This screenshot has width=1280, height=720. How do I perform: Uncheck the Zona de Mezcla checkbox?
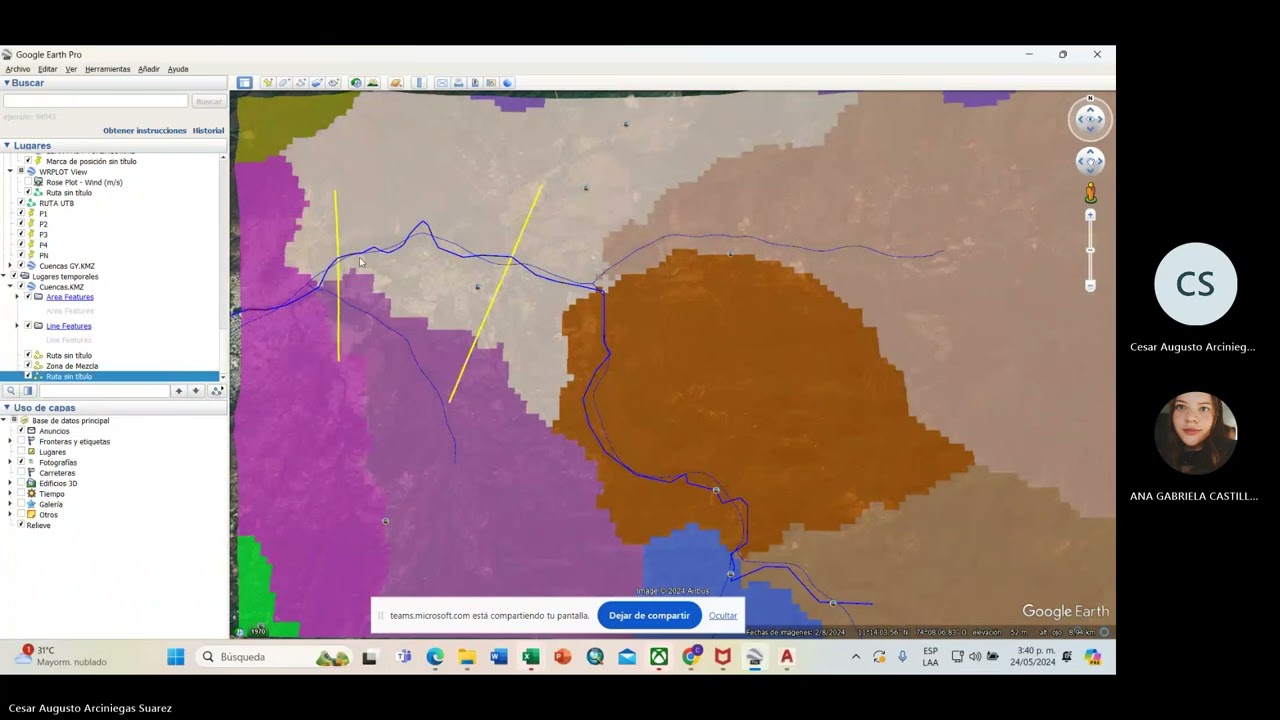click(x=27, y=366)
